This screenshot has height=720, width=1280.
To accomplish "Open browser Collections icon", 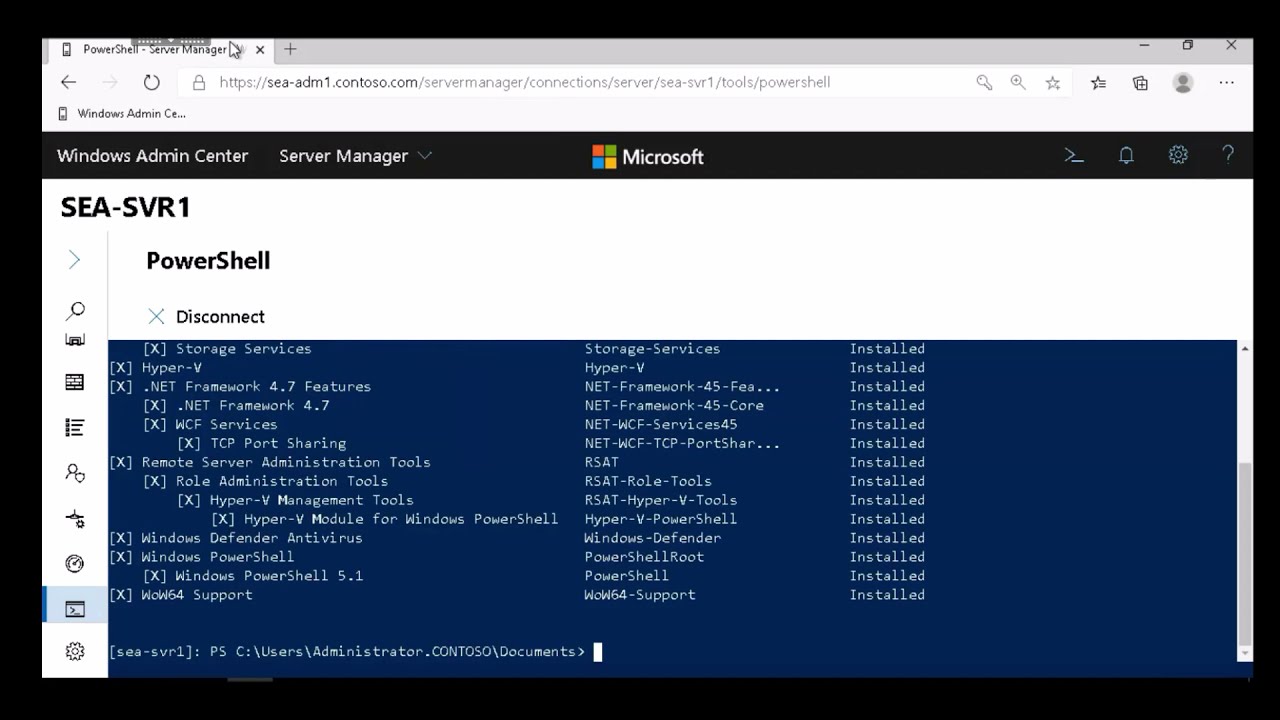I will click(x=1140, y=83).
